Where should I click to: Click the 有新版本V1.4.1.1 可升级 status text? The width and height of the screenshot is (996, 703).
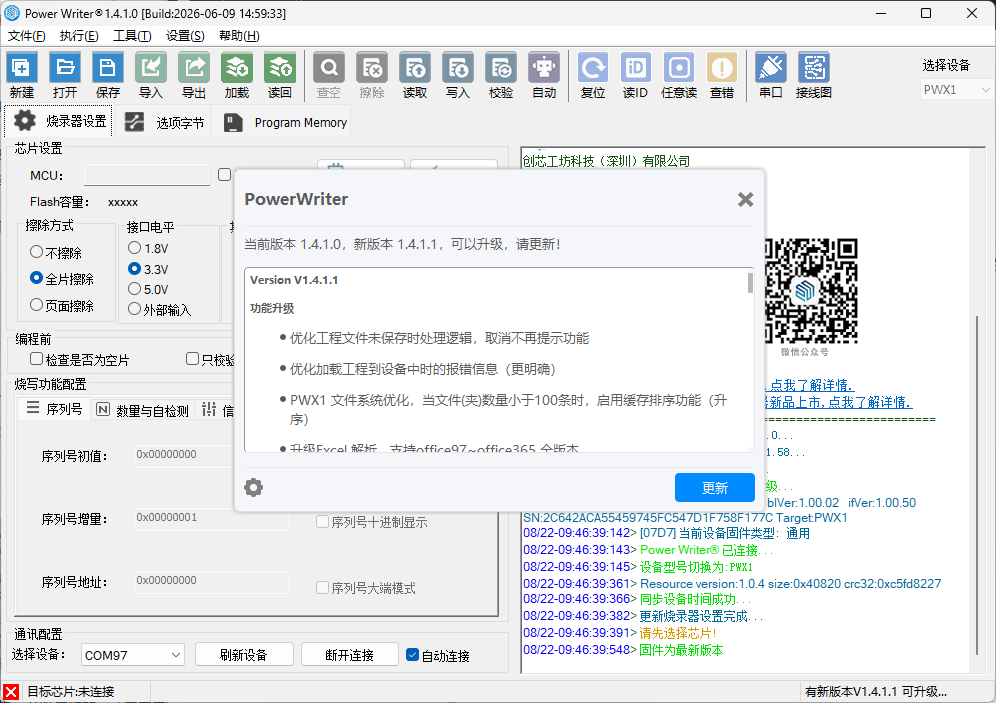pos(876,692)
